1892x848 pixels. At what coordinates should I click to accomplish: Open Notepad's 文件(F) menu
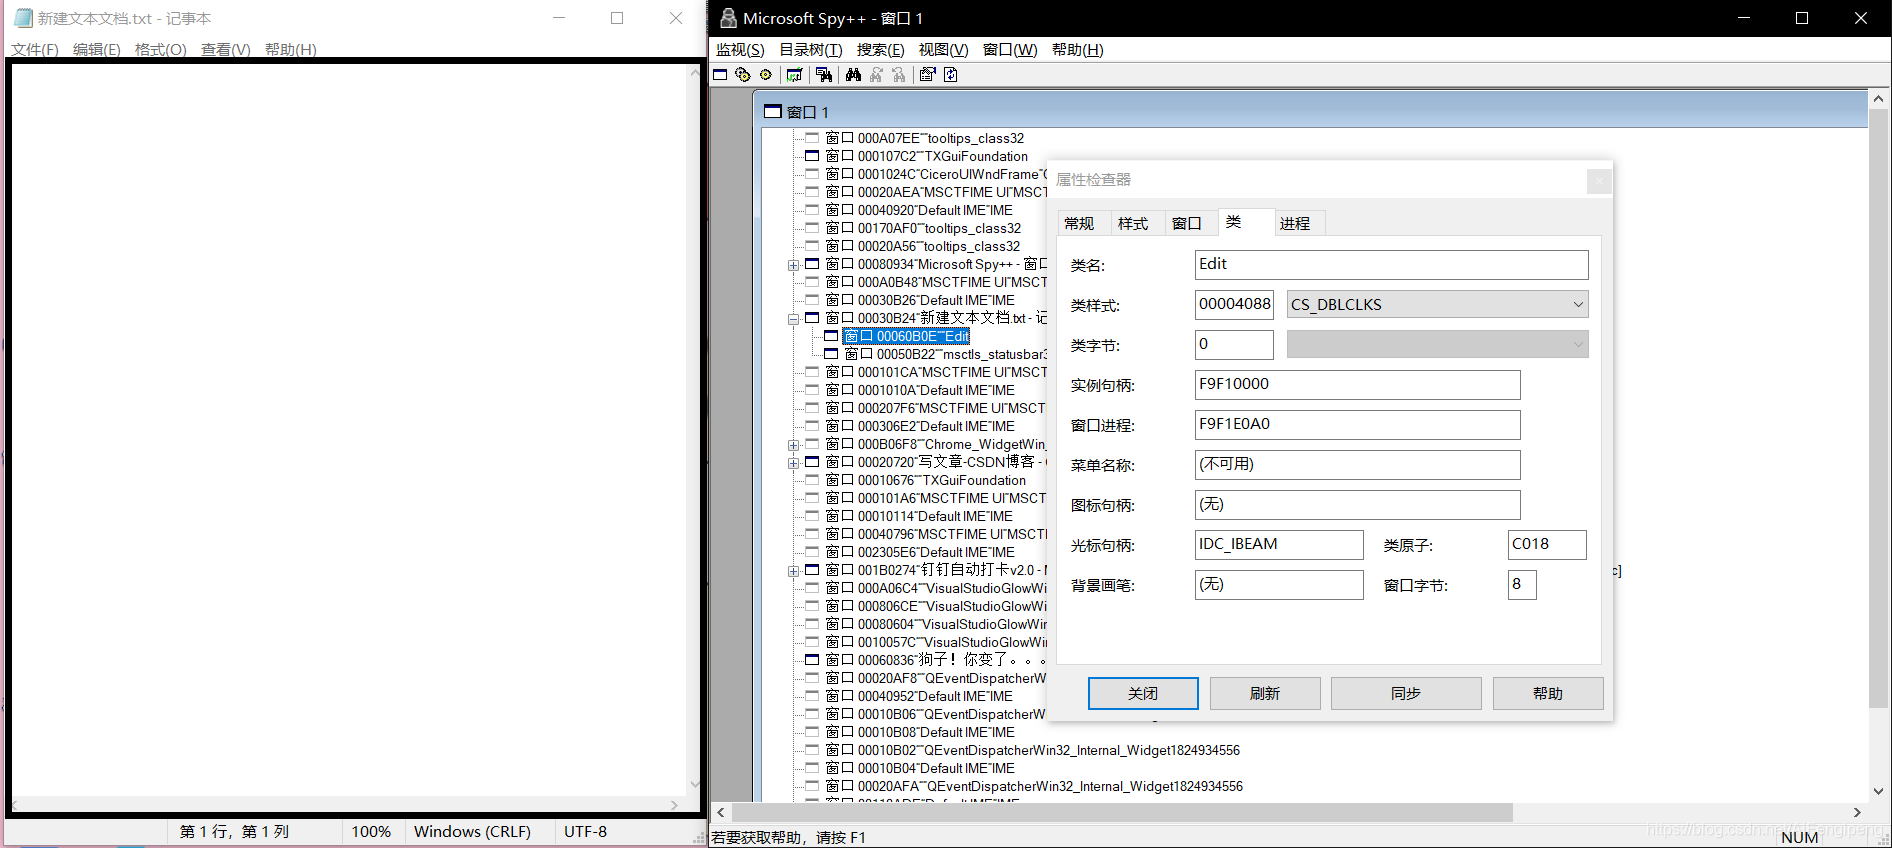(x=35, y=50)
